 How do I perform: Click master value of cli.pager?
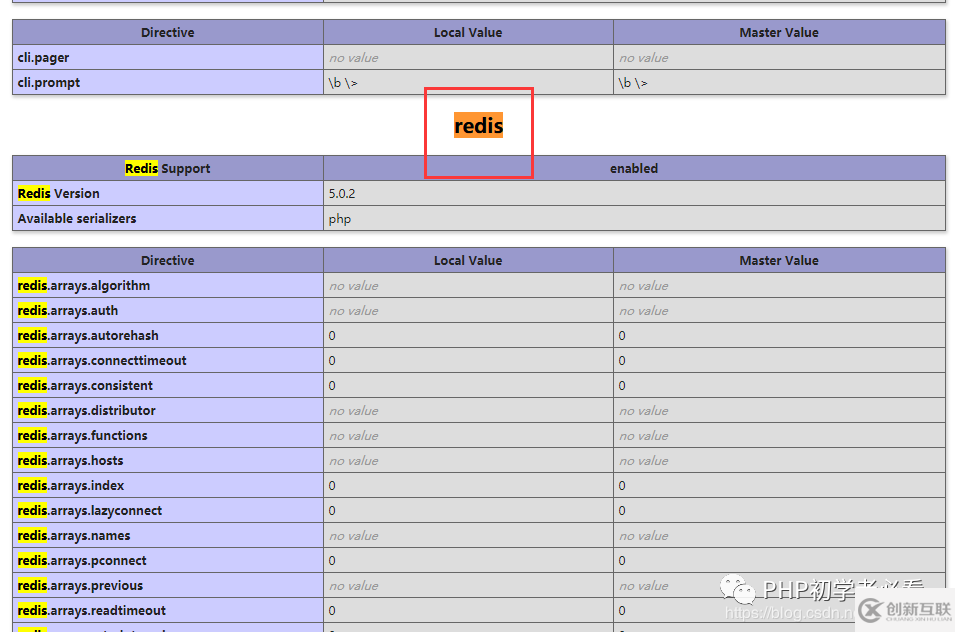point(779,57)
